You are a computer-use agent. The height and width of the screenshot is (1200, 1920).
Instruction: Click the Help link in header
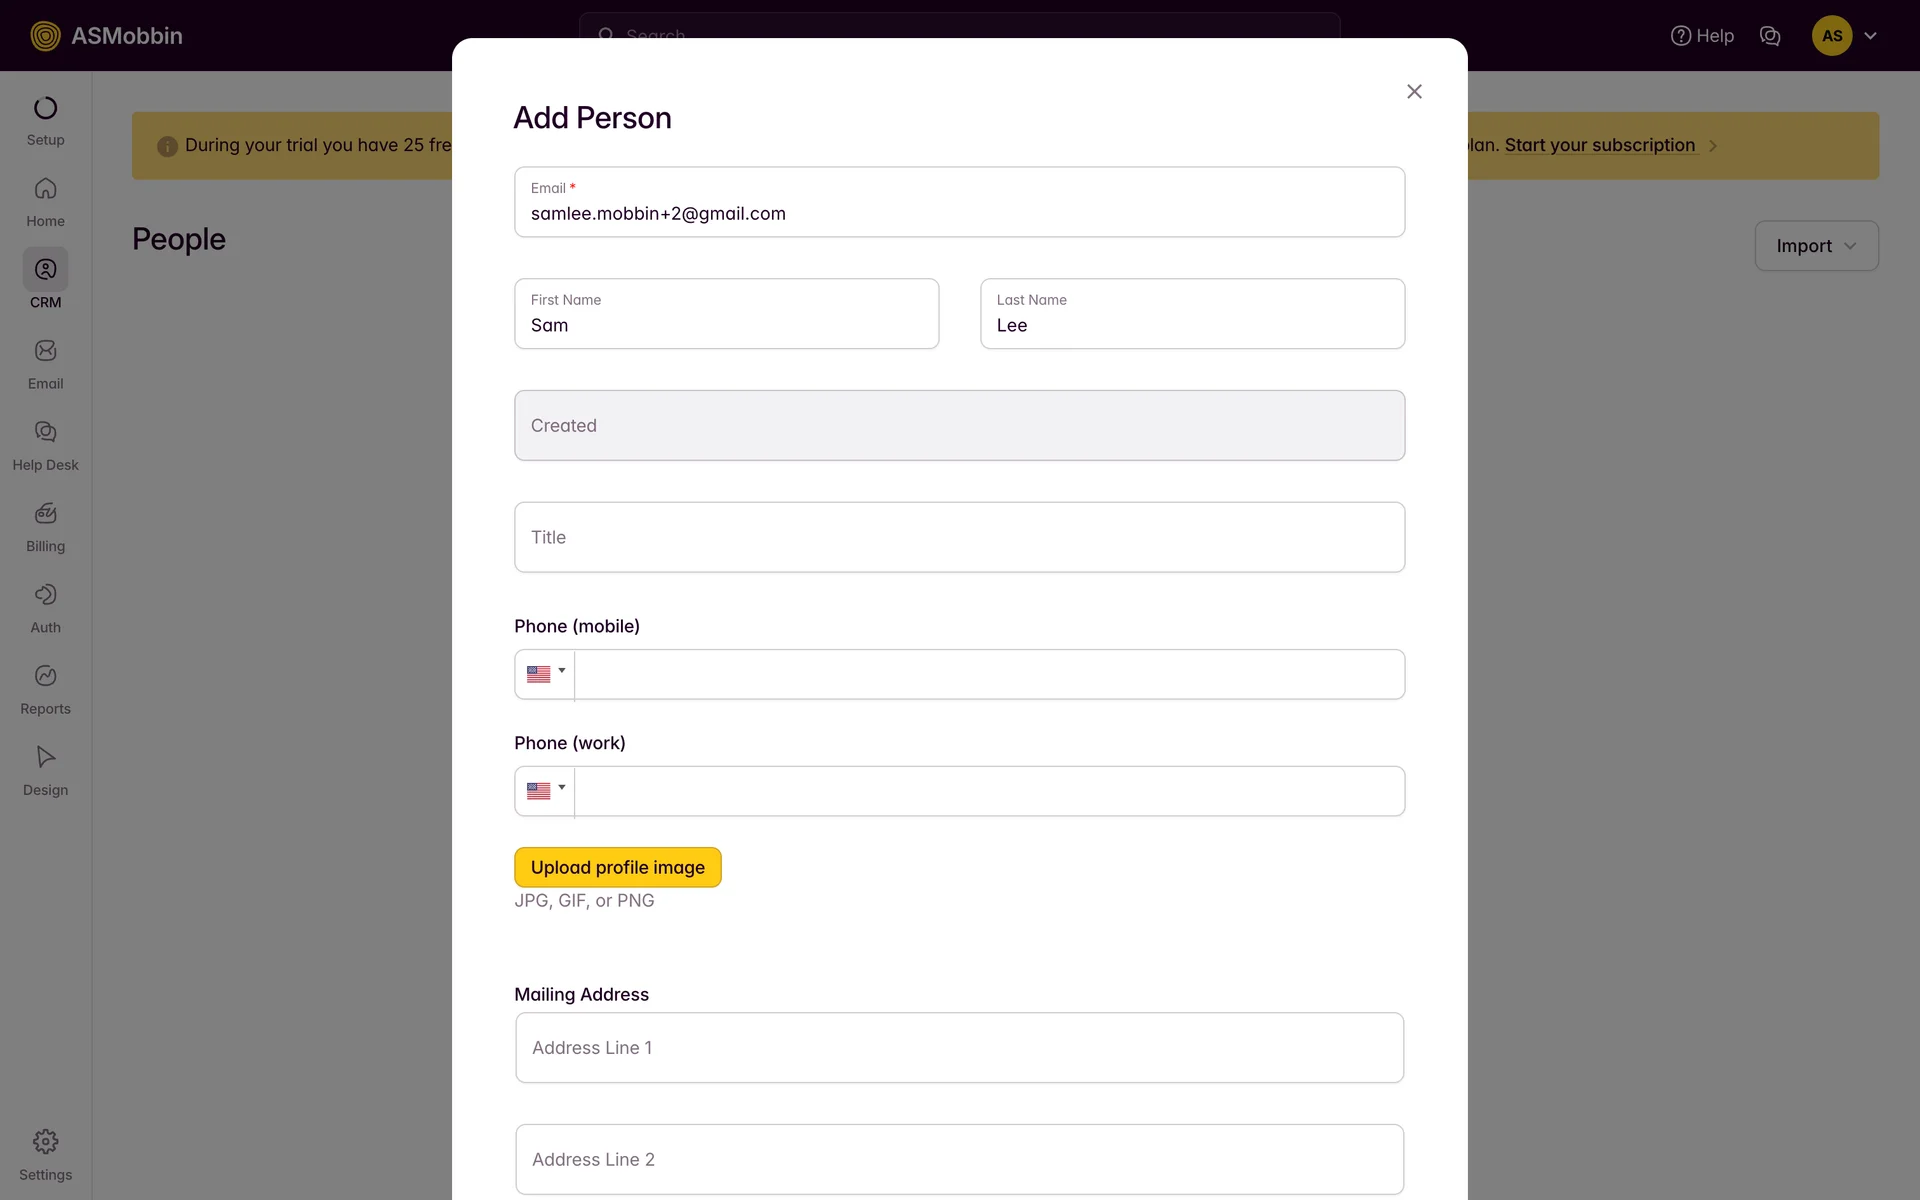click(1702, 36)
